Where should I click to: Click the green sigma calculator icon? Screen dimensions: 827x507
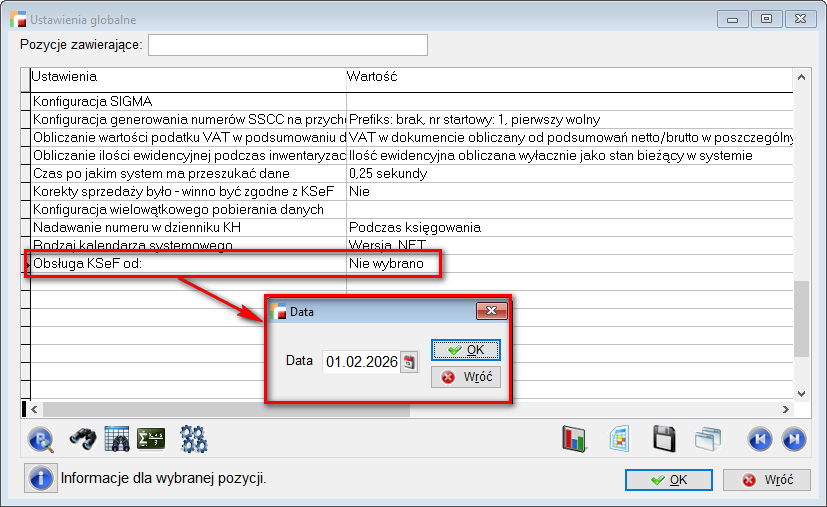point(151,438)
